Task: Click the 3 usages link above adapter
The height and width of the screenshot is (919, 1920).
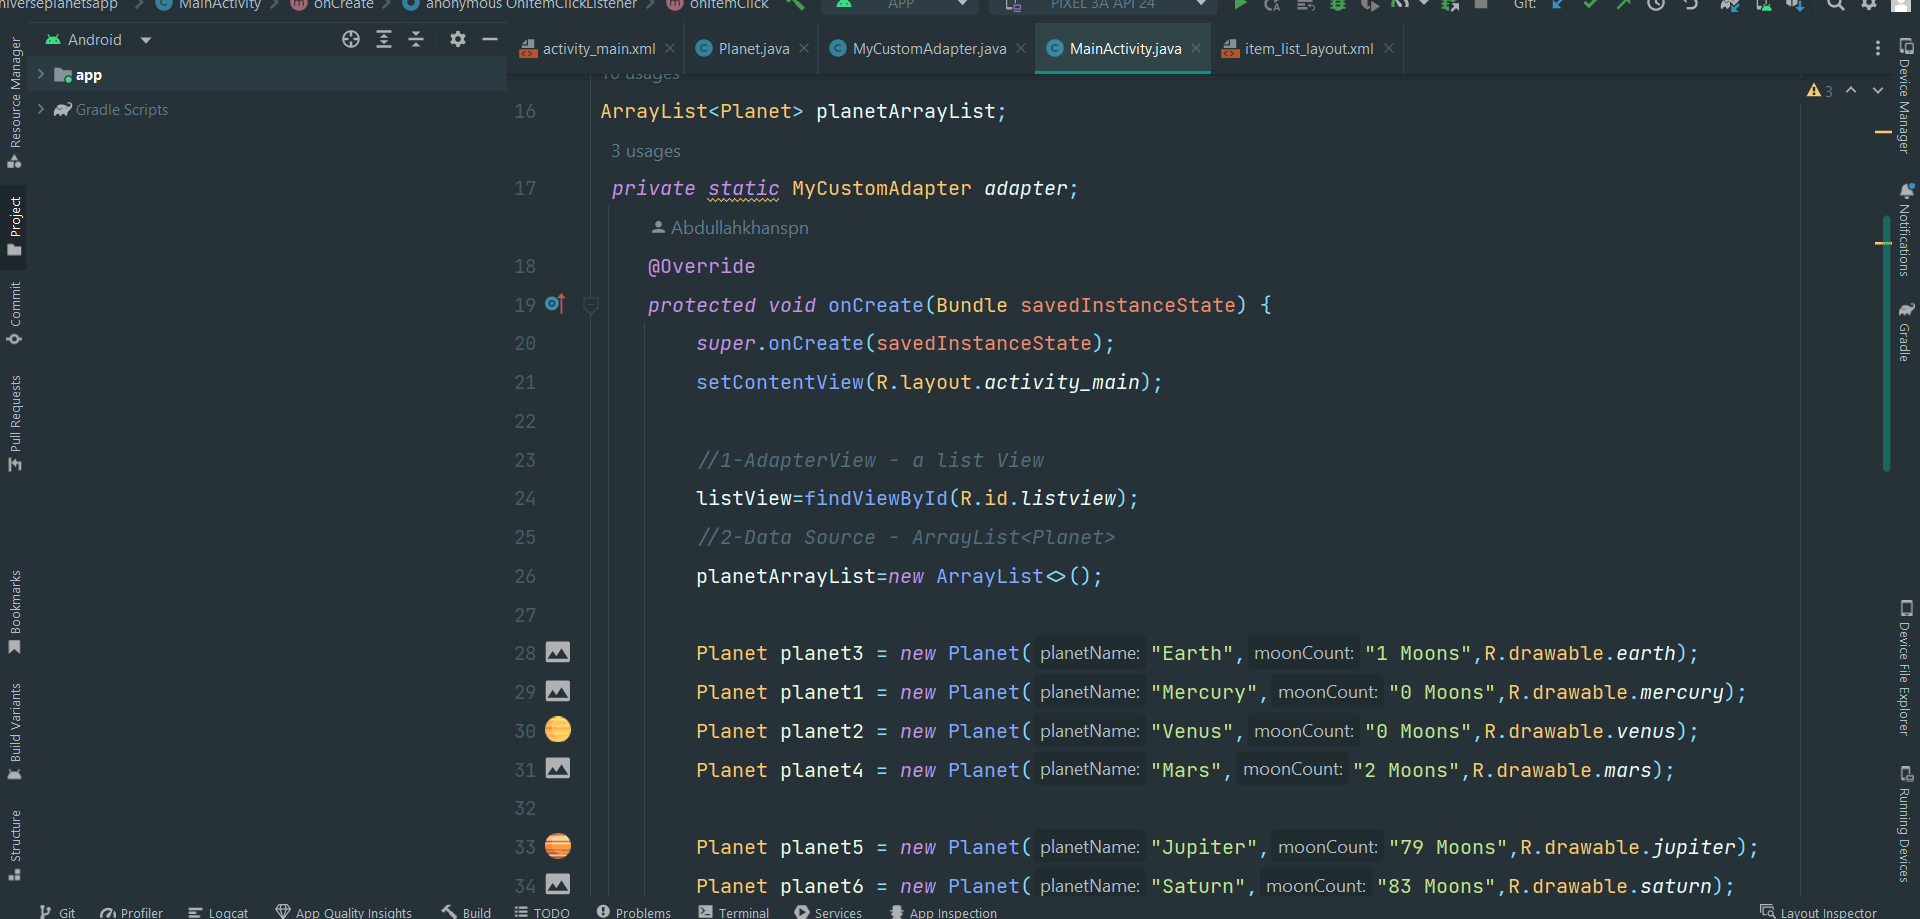Action: point(645,151)
